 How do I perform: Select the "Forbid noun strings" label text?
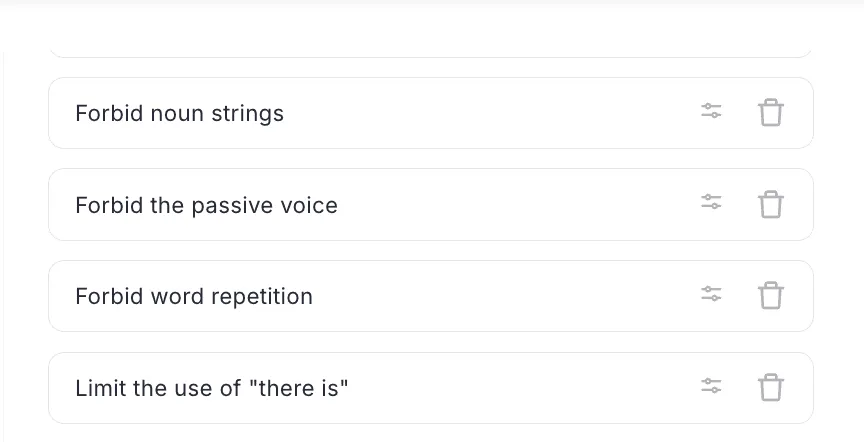point(180,114)
